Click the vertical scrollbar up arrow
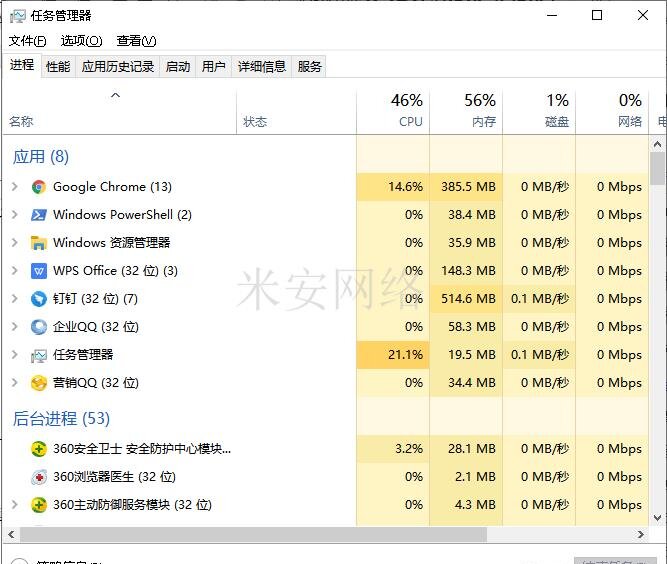Screen dimensions: 667x564 (658, 144)
